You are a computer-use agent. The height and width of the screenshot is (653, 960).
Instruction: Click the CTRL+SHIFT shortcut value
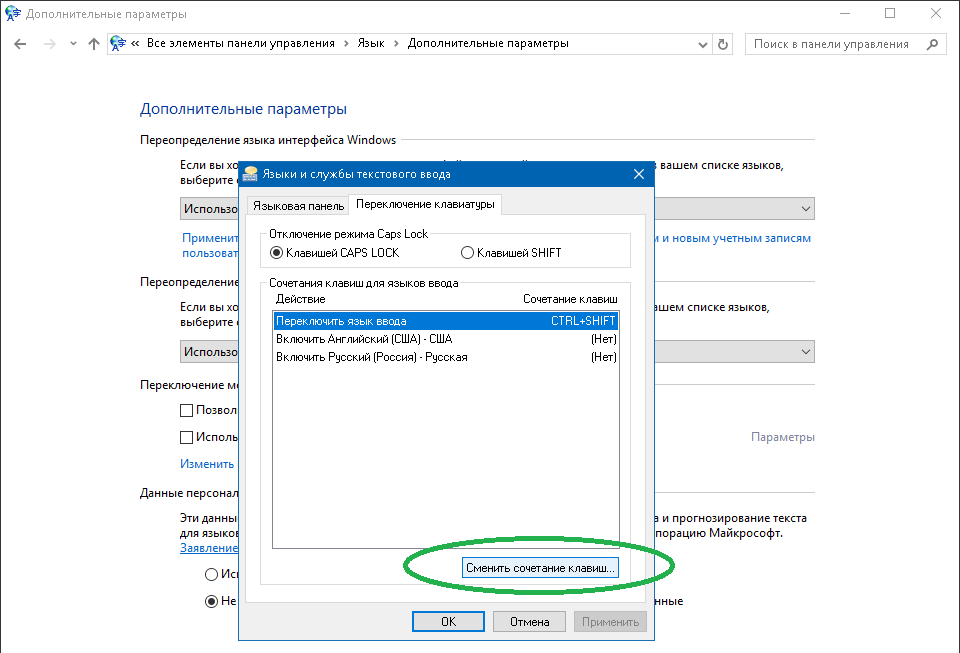click(583, 321)
